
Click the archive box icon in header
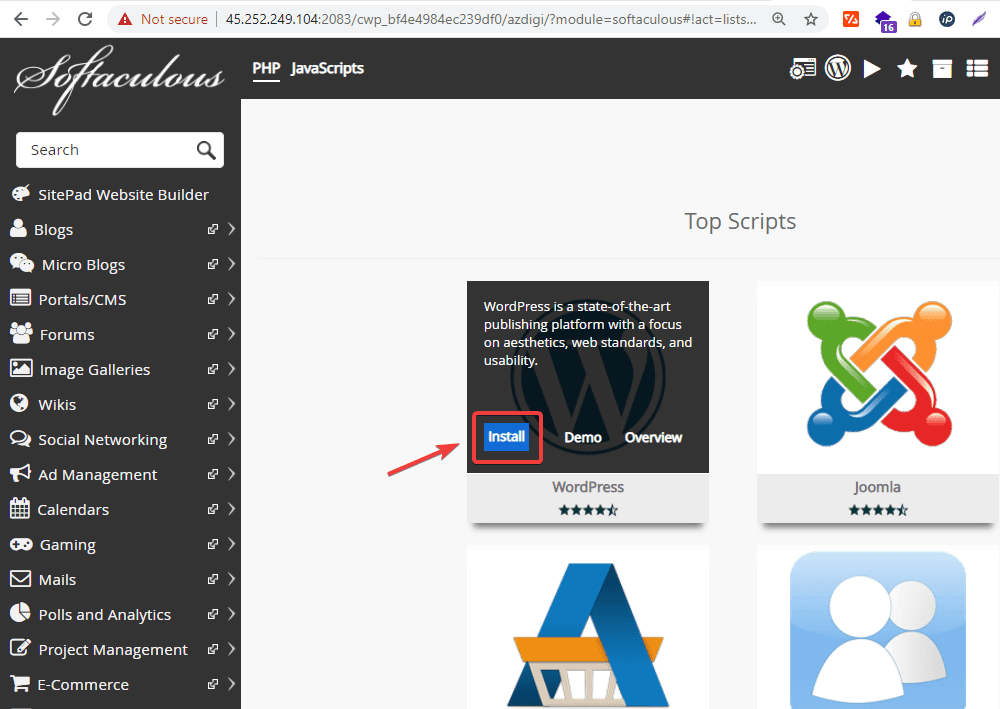click(942, 68)
